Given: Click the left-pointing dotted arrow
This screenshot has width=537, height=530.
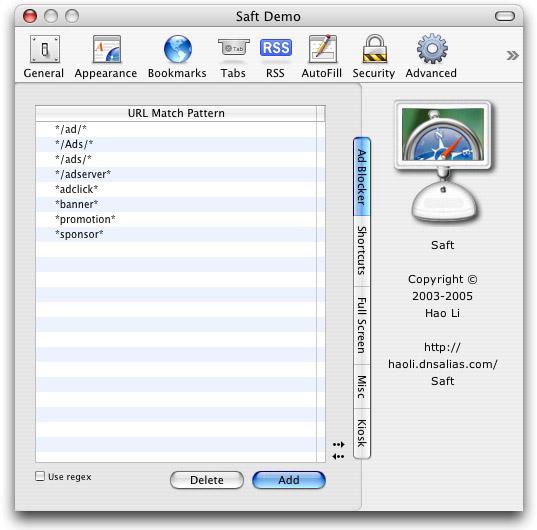Looking at the screenshot, I should pyautogui.click(x=338, y=456).
